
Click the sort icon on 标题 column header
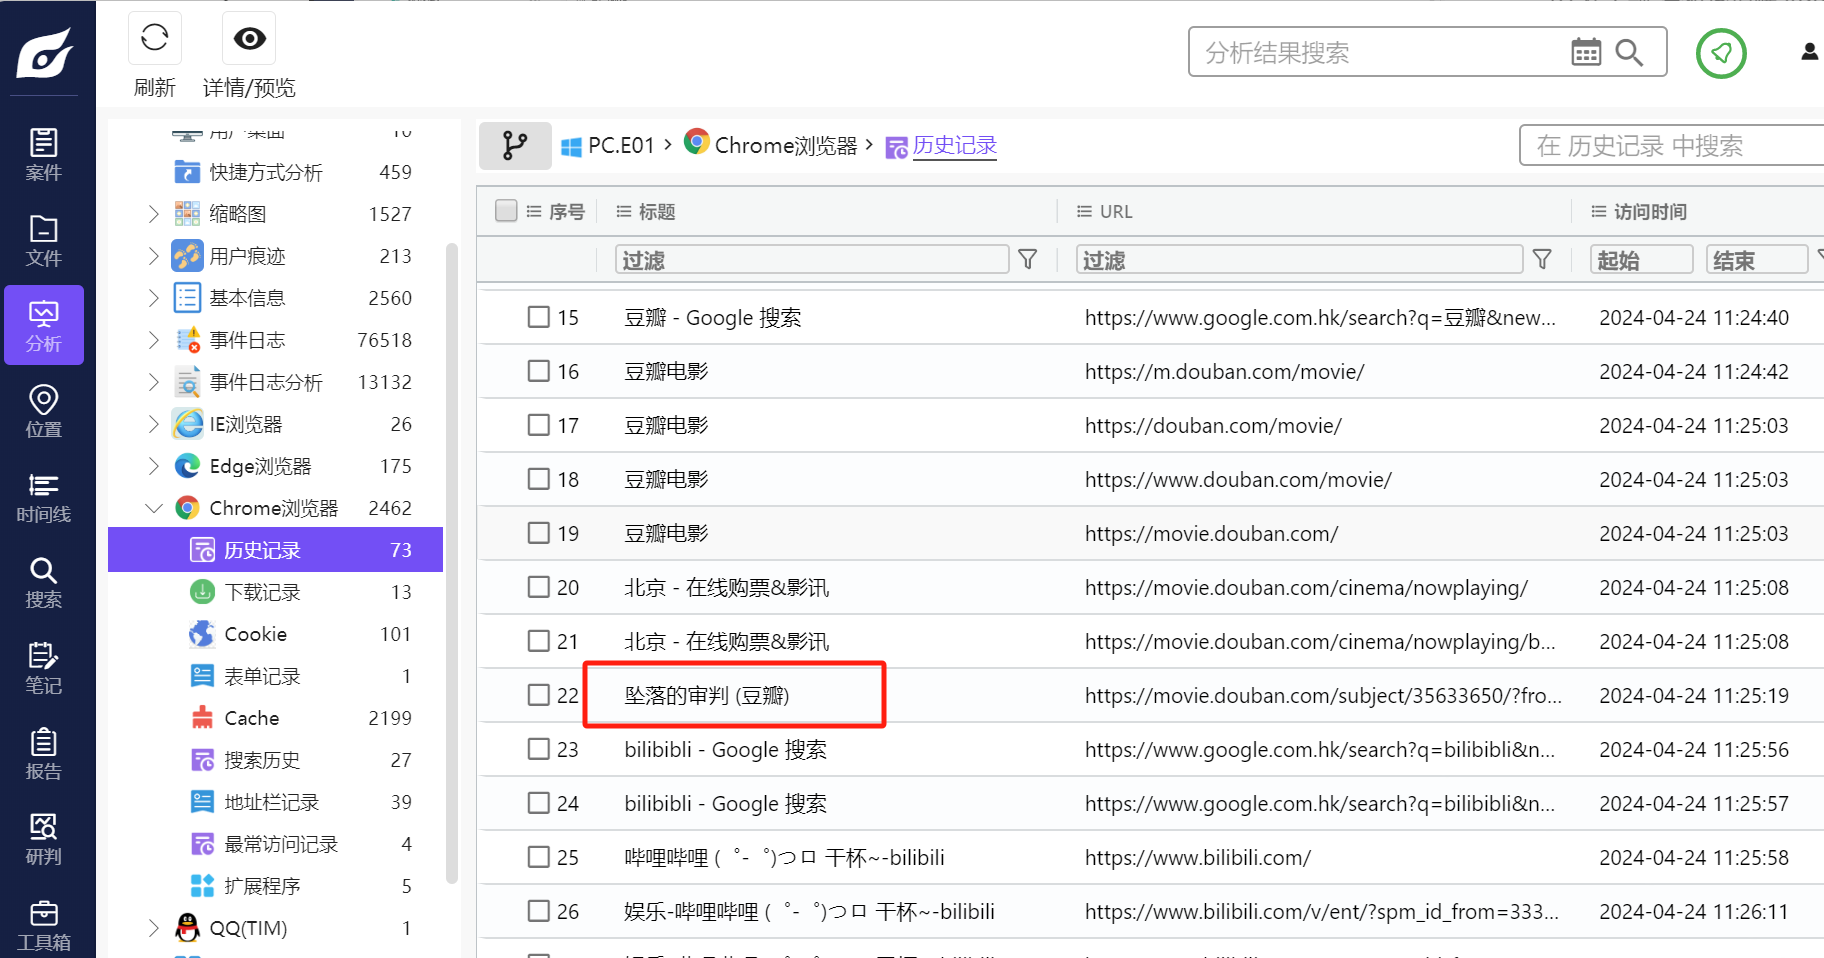[x=624, y=212]
